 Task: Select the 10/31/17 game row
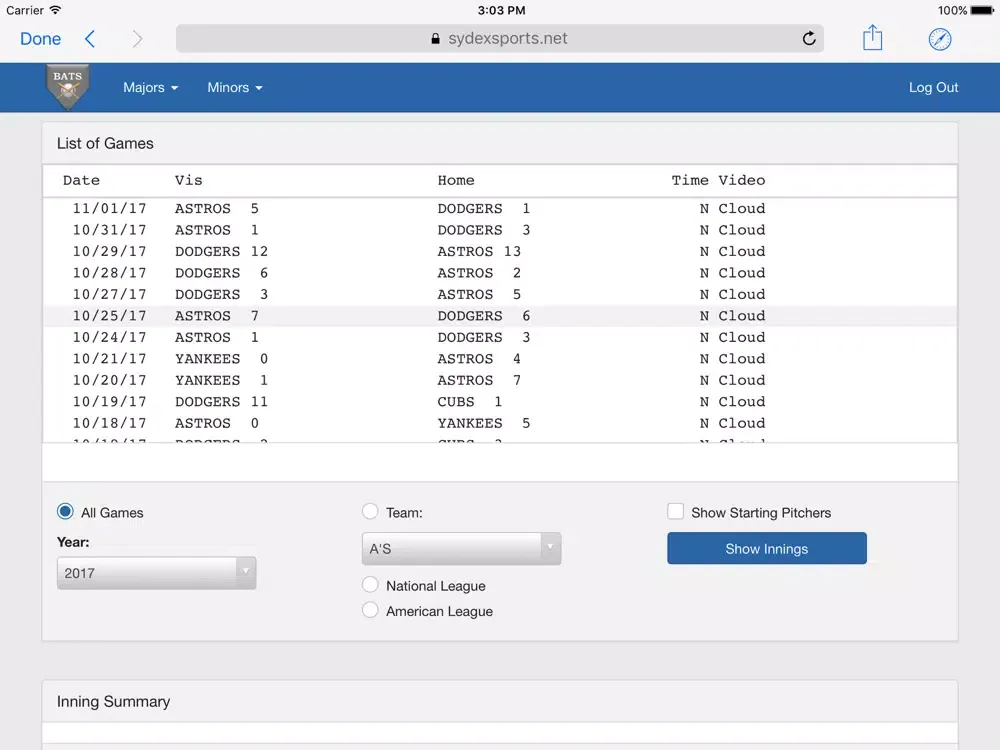500,230
